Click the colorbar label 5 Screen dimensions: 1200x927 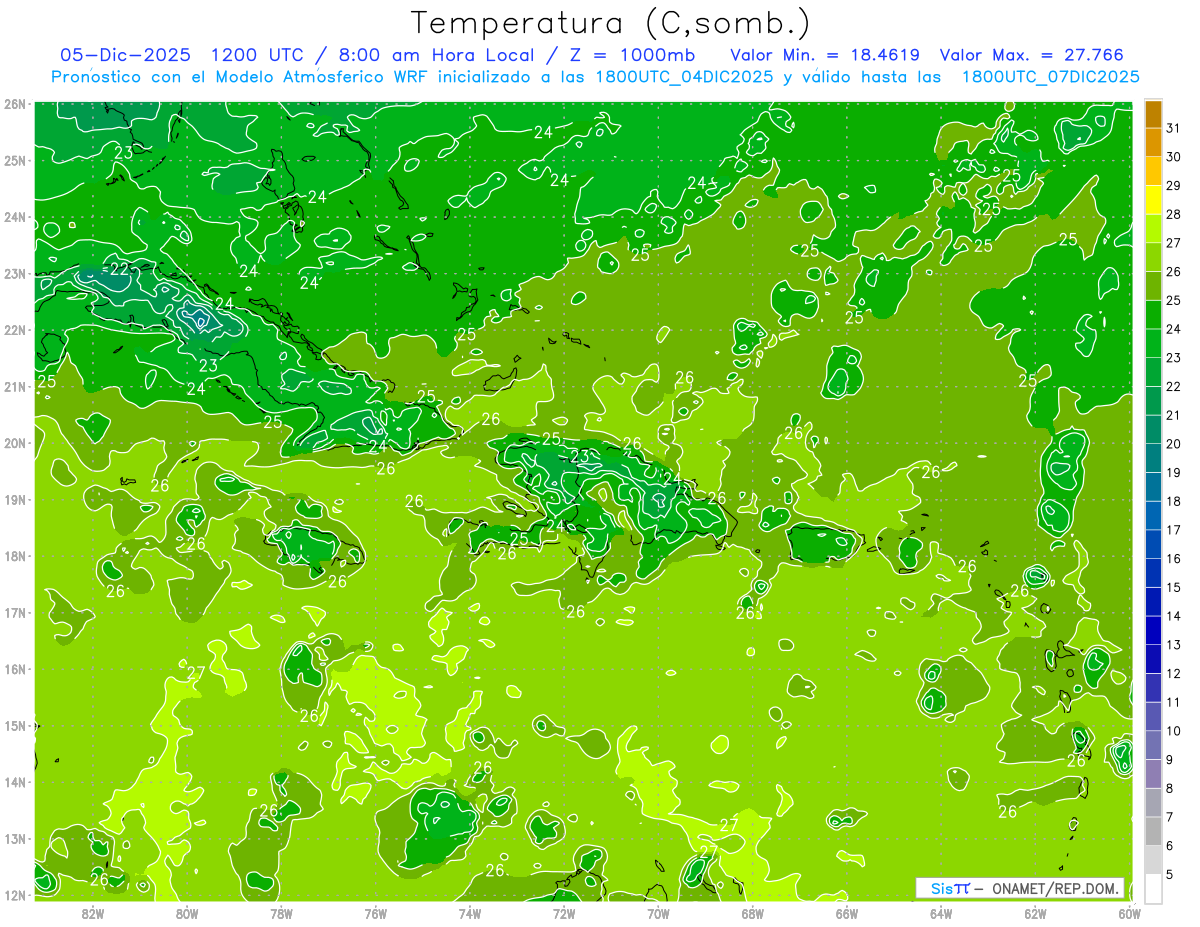[1171, 875]
